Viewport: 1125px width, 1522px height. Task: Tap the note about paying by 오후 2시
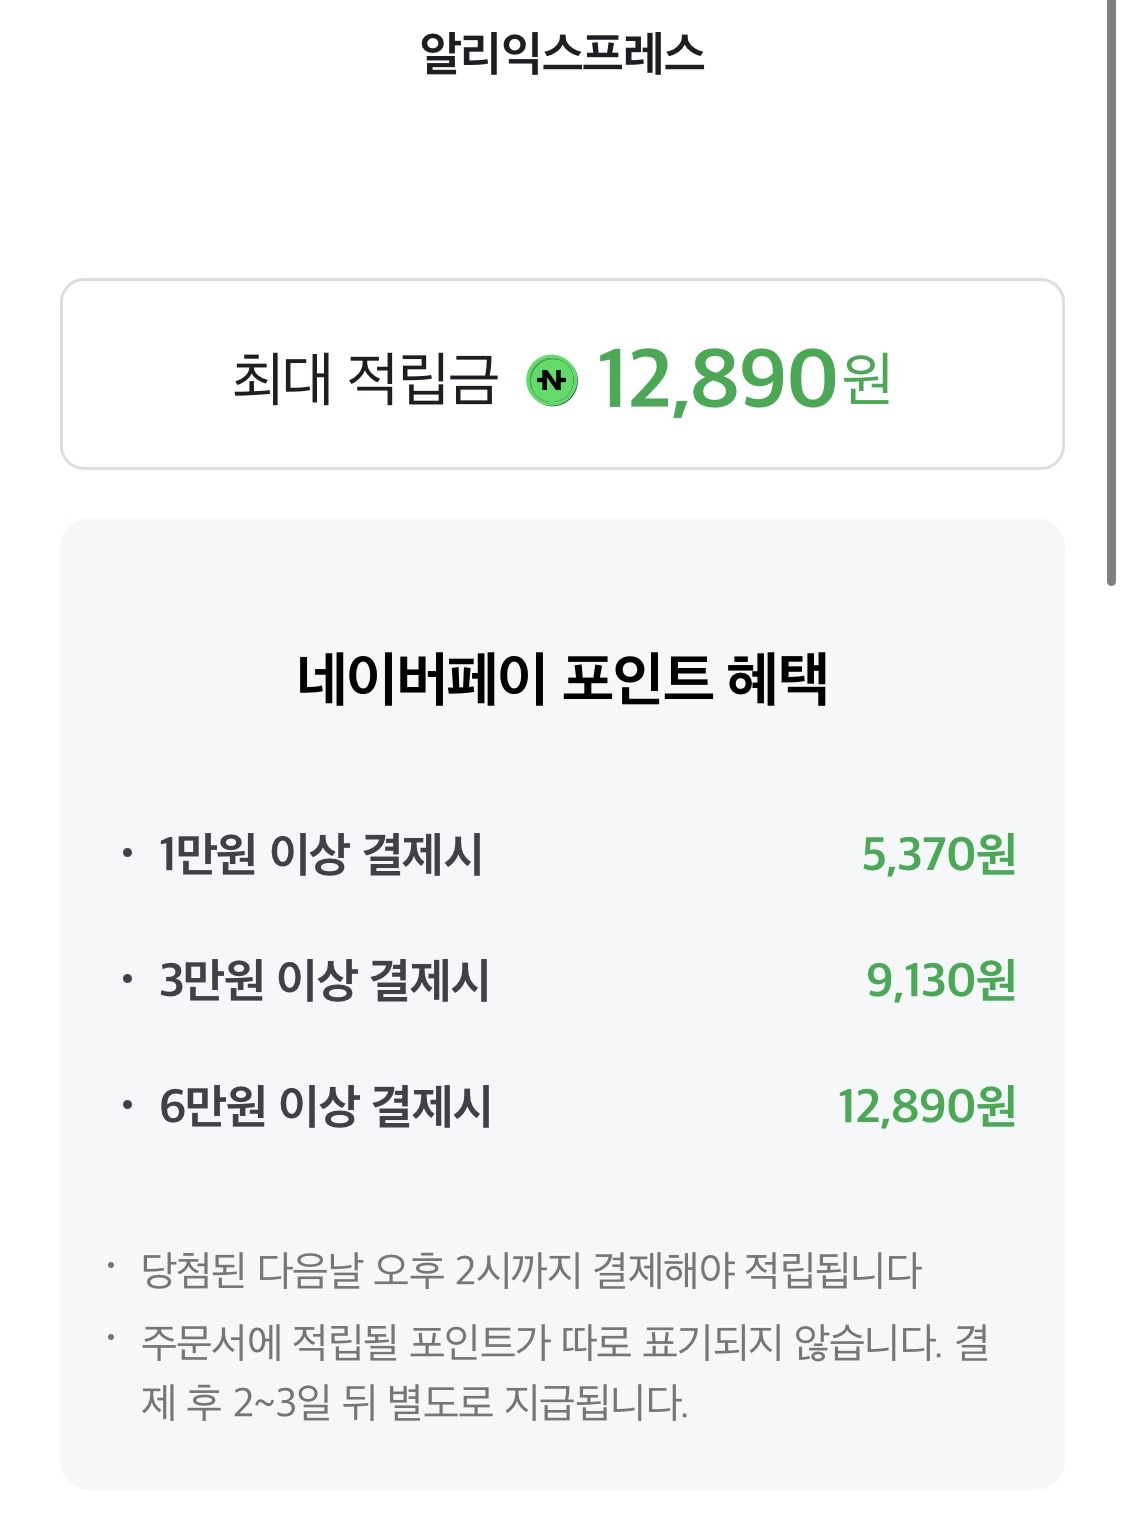[531, 1270]
